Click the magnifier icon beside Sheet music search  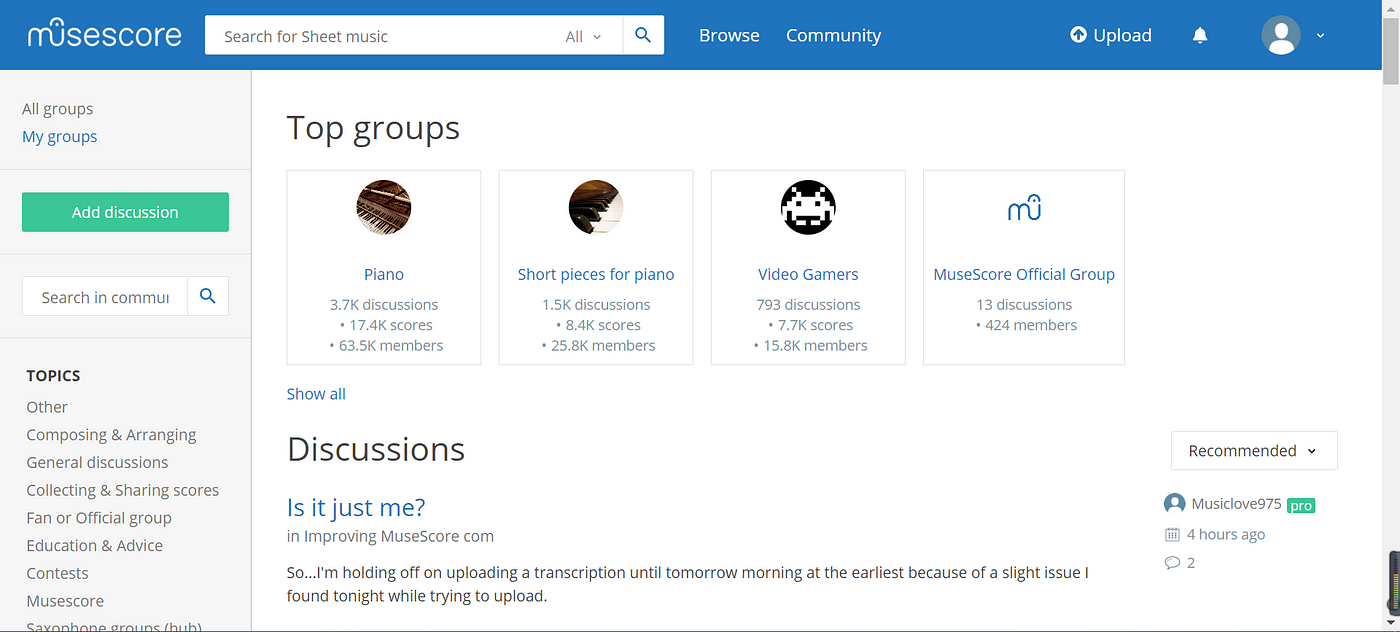click(643, 35)
